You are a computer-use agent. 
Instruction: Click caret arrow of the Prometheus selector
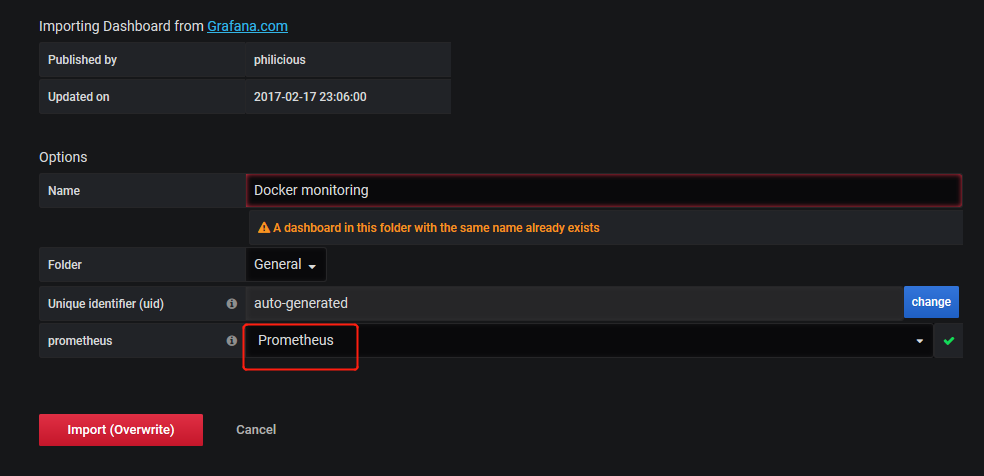919,342
